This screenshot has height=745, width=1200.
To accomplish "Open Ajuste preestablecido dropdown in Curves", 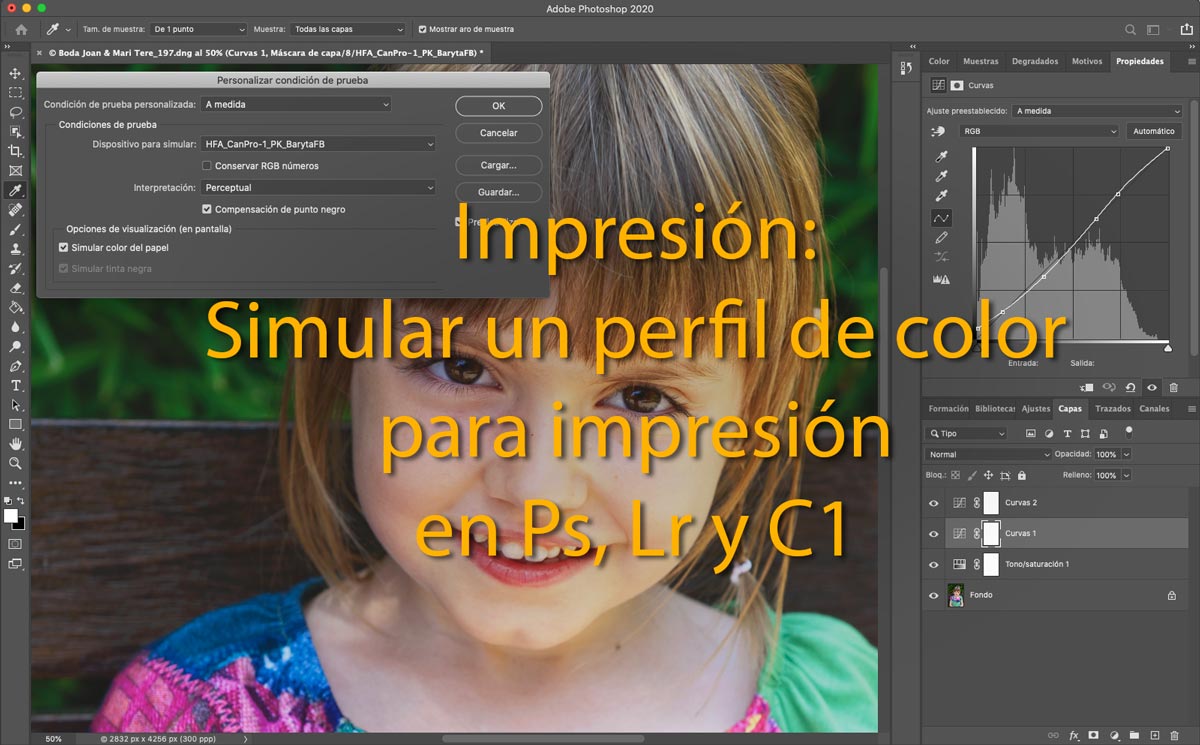I will click(x=1097, y=111).
